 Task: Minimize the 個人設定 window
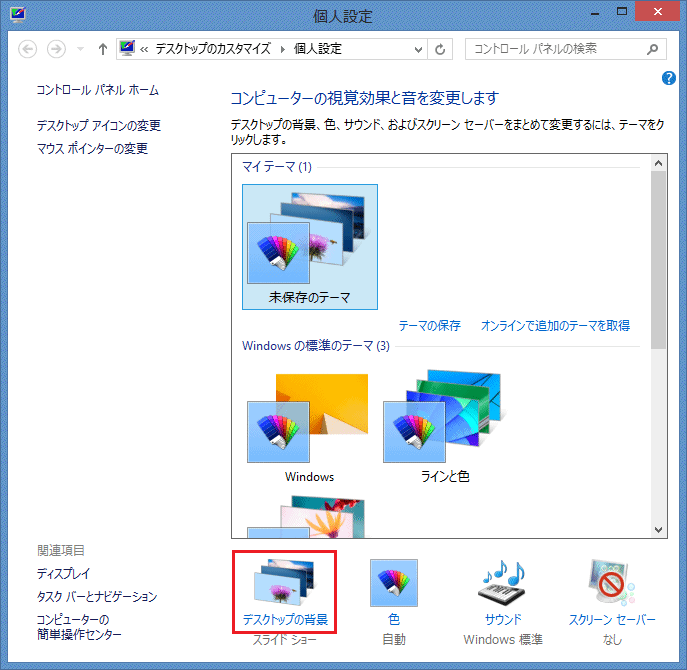595,12
